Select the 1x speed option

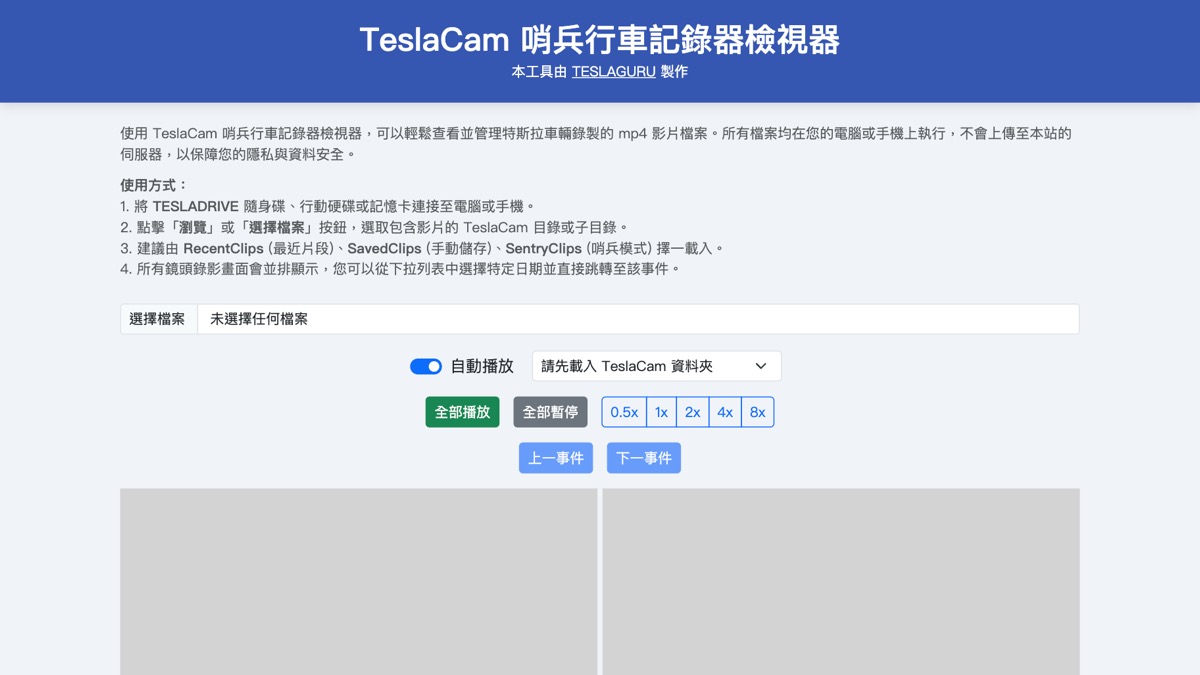pyautogui.click(x=661, y=412)
